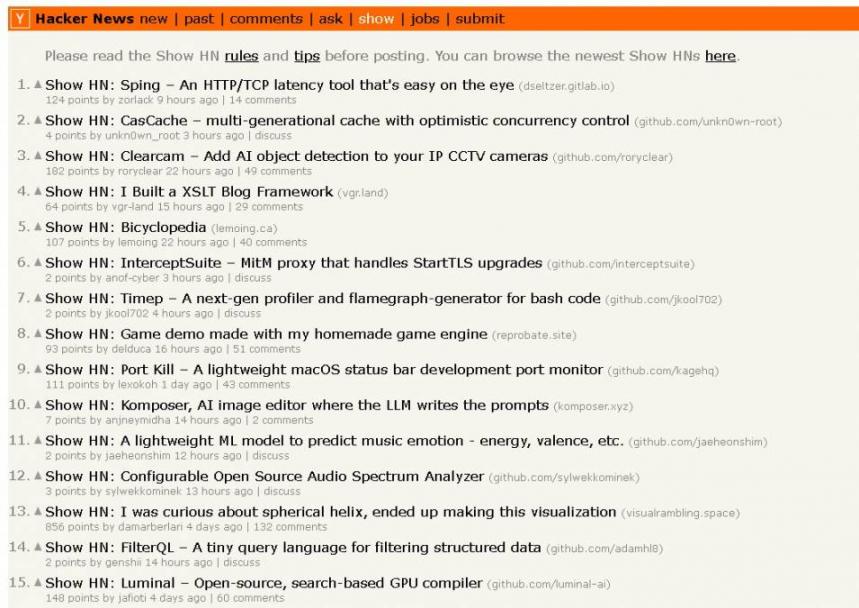
Task: View the Sping post's 14 comments
Action: (x=262, y=100)
